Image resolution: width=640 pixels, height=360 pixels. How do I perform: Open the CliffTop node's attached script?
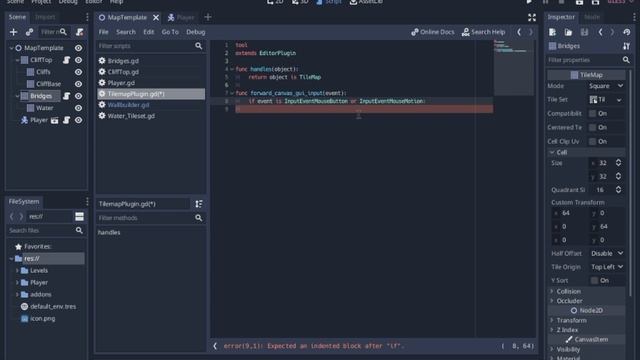click(66, 60)
